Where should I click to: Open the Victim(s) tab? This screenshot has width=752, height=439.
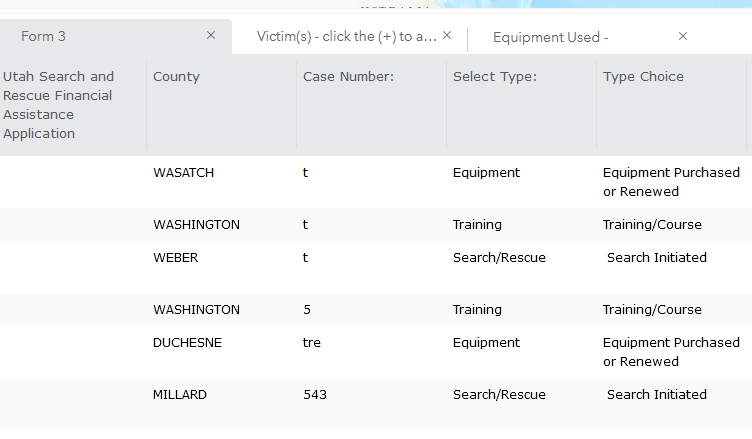click(x=346, y=36)
